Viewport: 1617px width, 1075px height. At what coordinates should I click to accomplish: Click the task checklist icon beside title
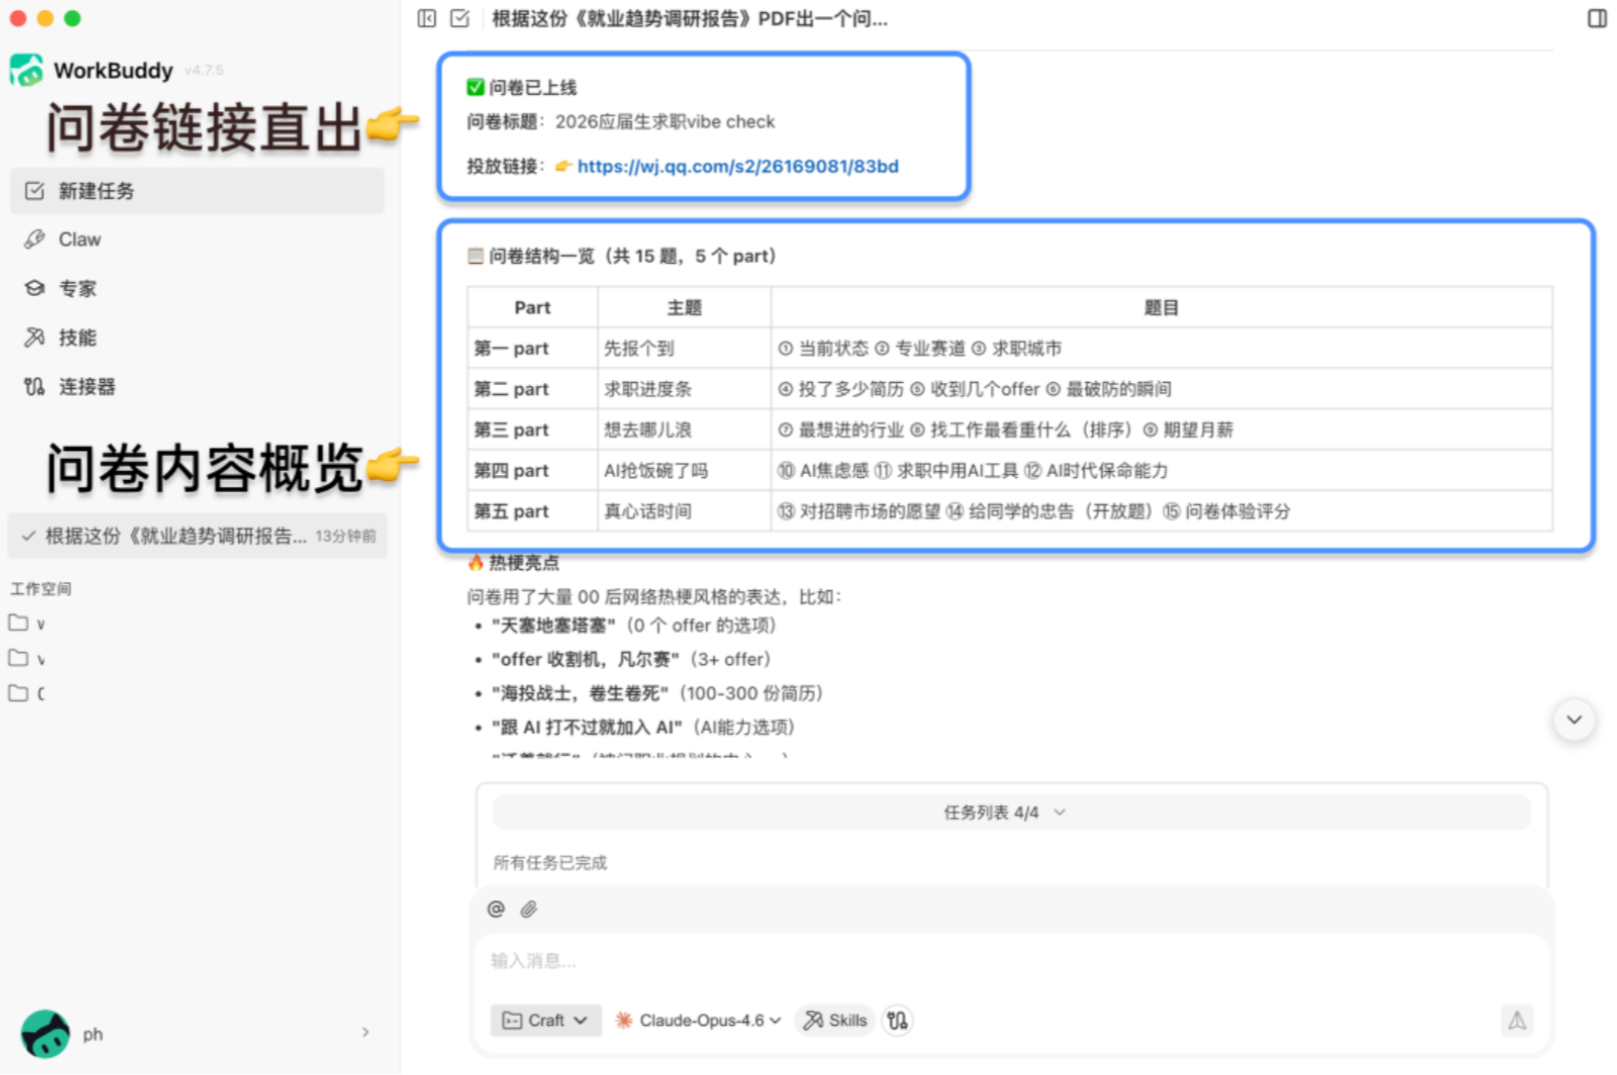pos(460,18)
